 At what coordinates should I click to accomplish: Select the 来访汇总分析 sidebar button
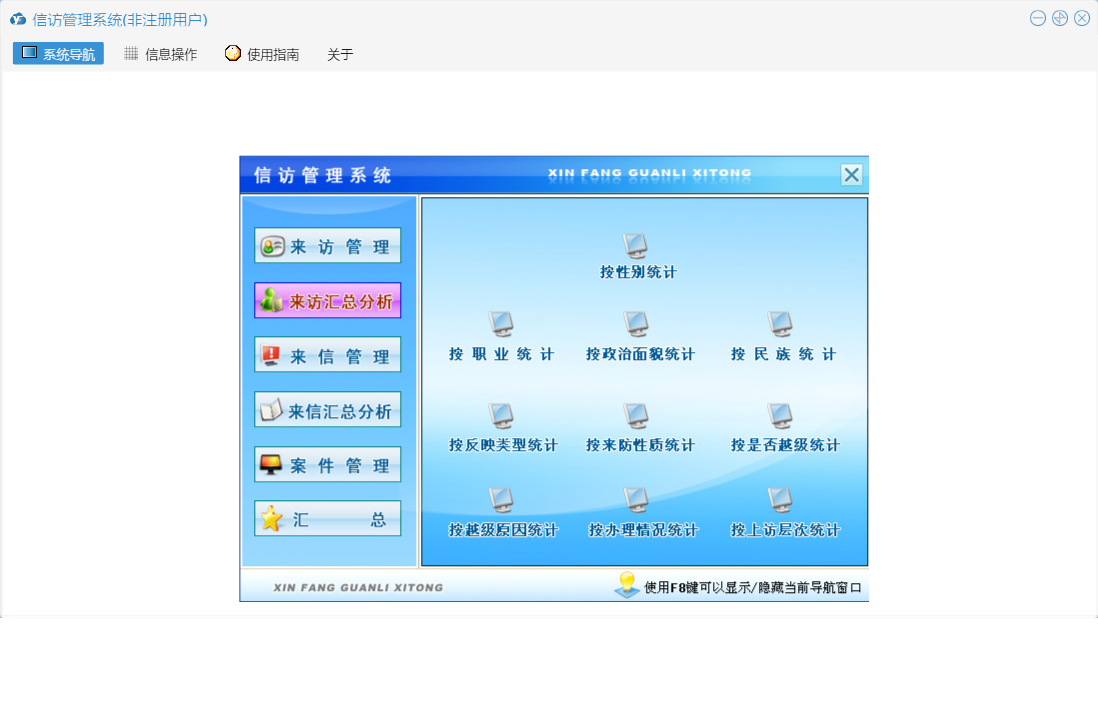point(328,301)
